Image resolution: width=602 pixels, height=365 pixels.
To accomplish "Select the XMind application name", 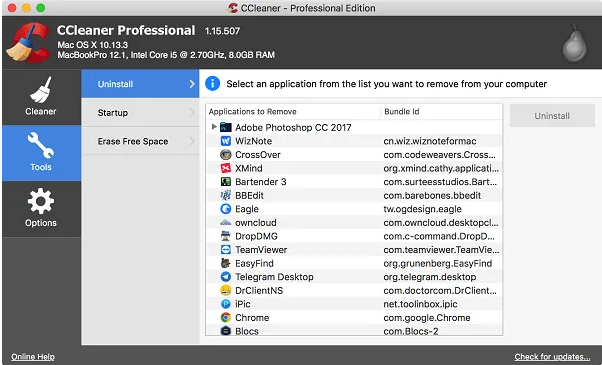I will pos(249,168).
